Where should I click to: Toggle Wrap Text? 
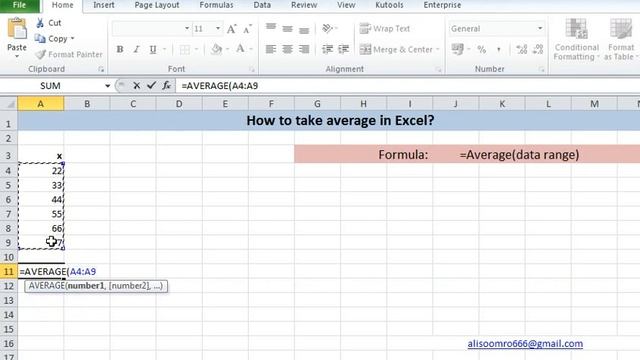384,29
